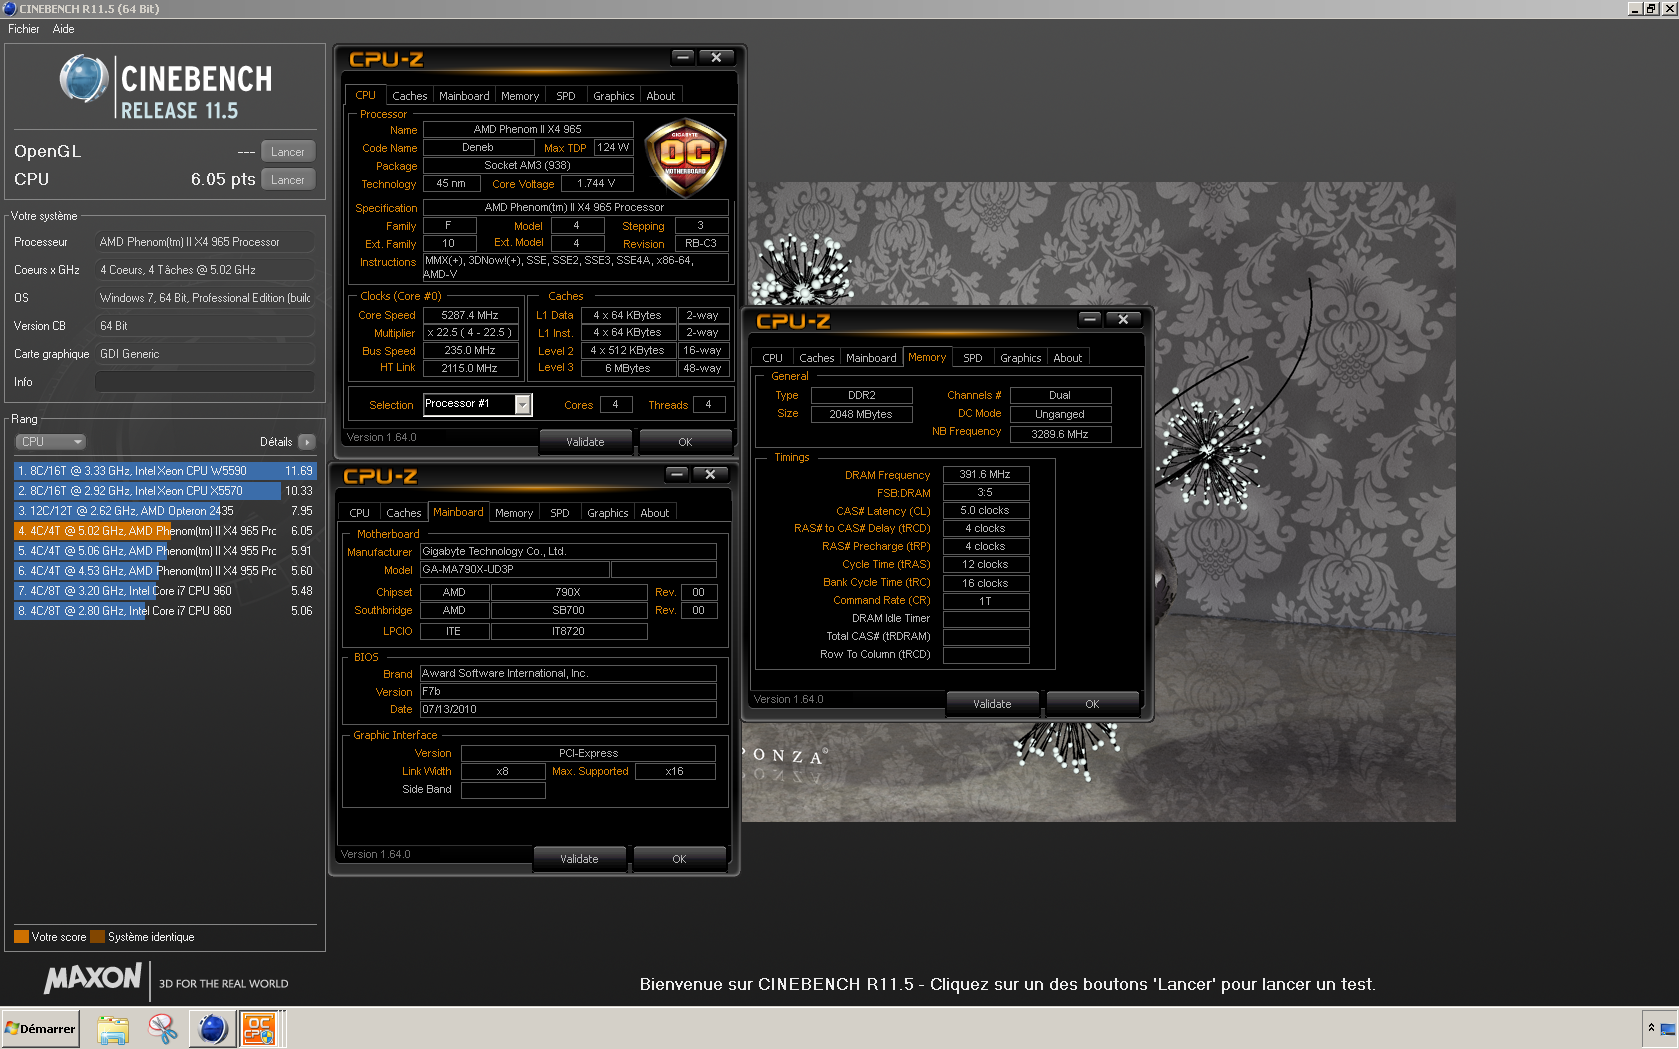Click the DRAM Frequency 391.6 MHz value

[985, 475]
